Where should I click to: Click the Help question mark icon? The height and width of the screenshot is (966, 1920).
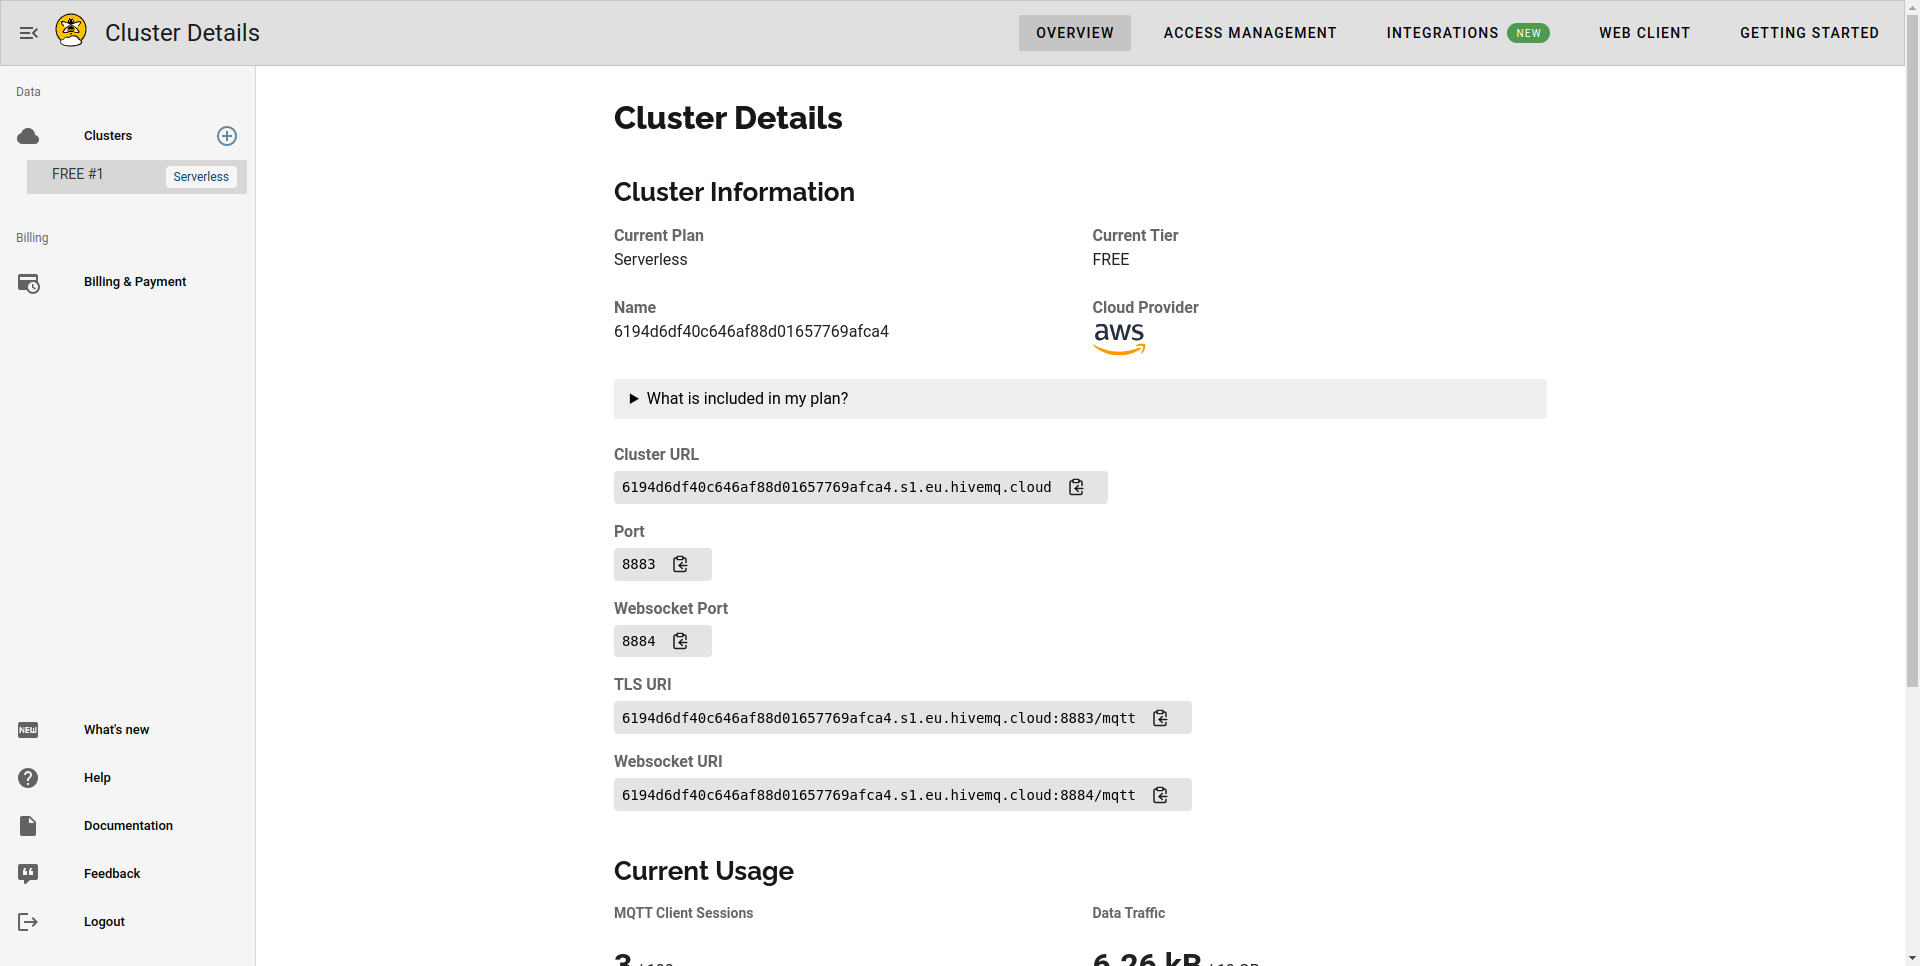(28, 778)
